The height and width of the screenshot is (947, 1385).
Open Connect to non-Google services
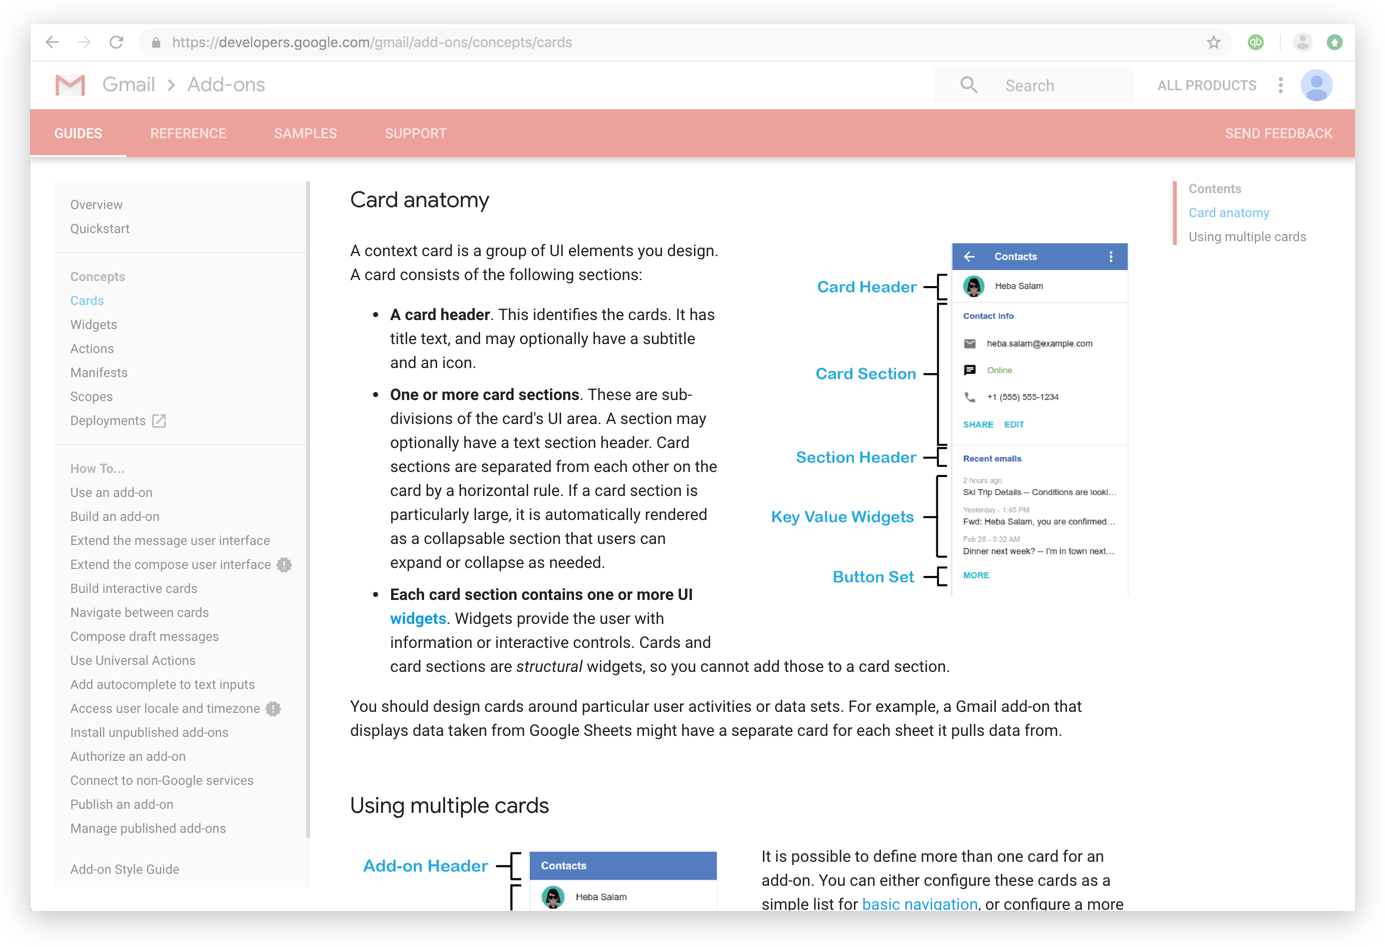coord(162,781)
